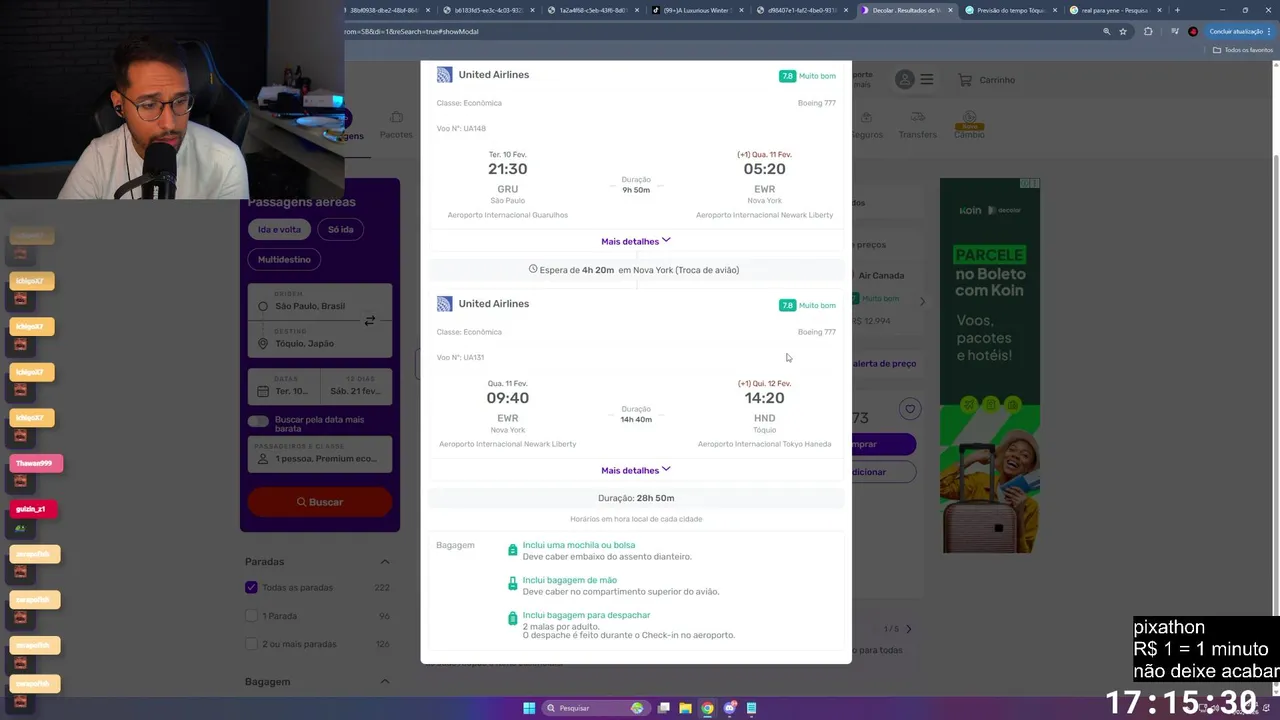Image resolution: width=1280 pixels, height=720 pixels.
Task: Click Concluir atualização button
Action: click(x=1240, y=31)
